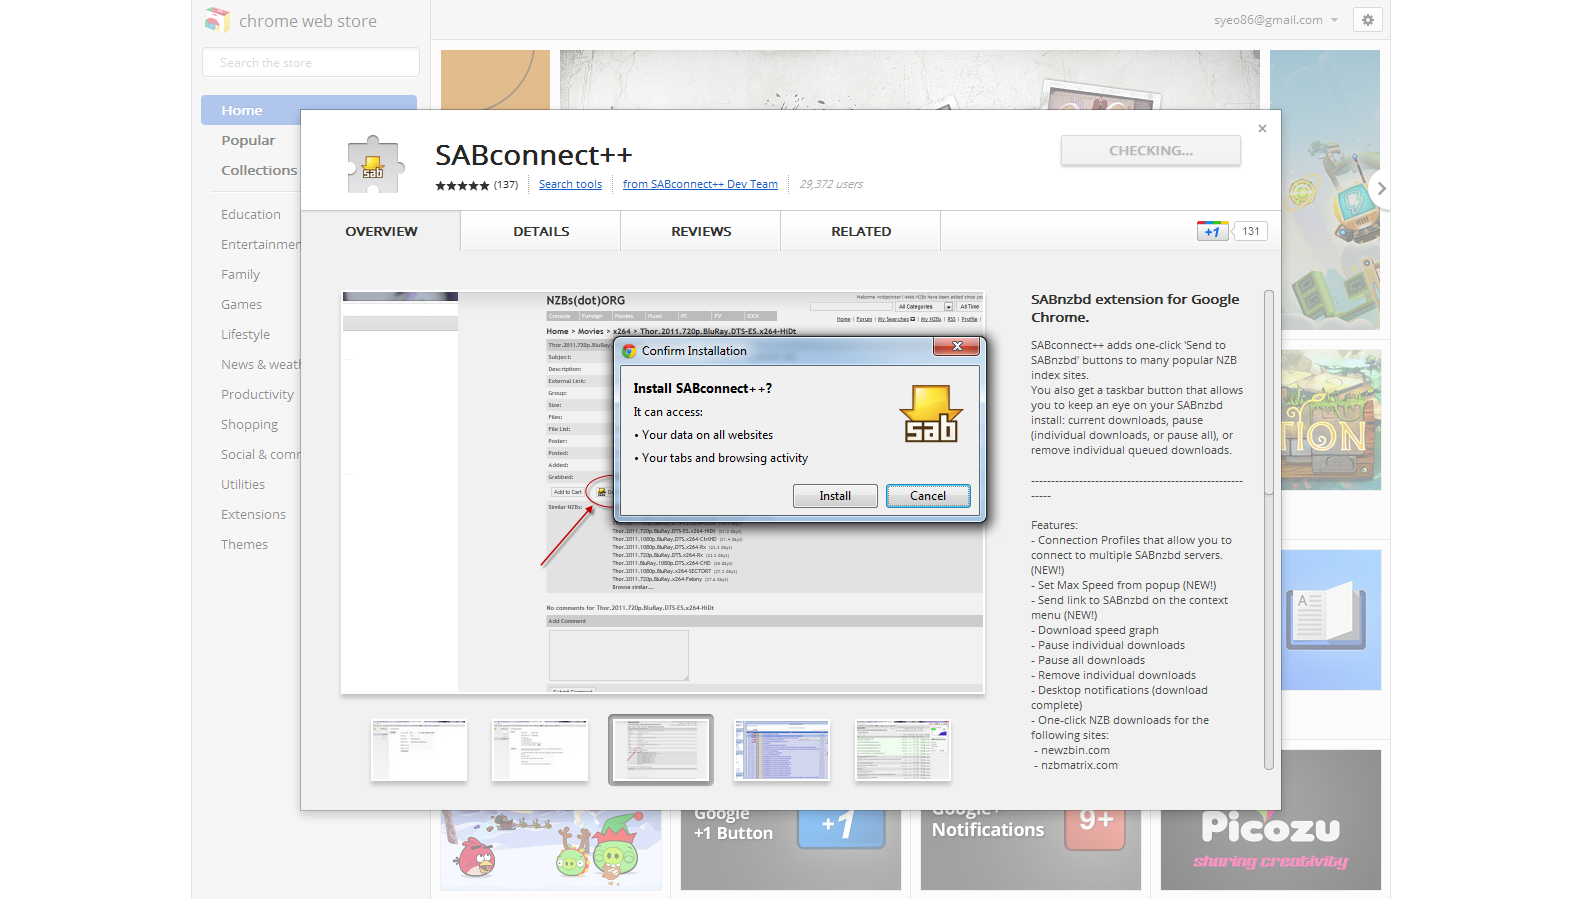Open the Extensions category
1581x899 pixels.
[253, 514]
